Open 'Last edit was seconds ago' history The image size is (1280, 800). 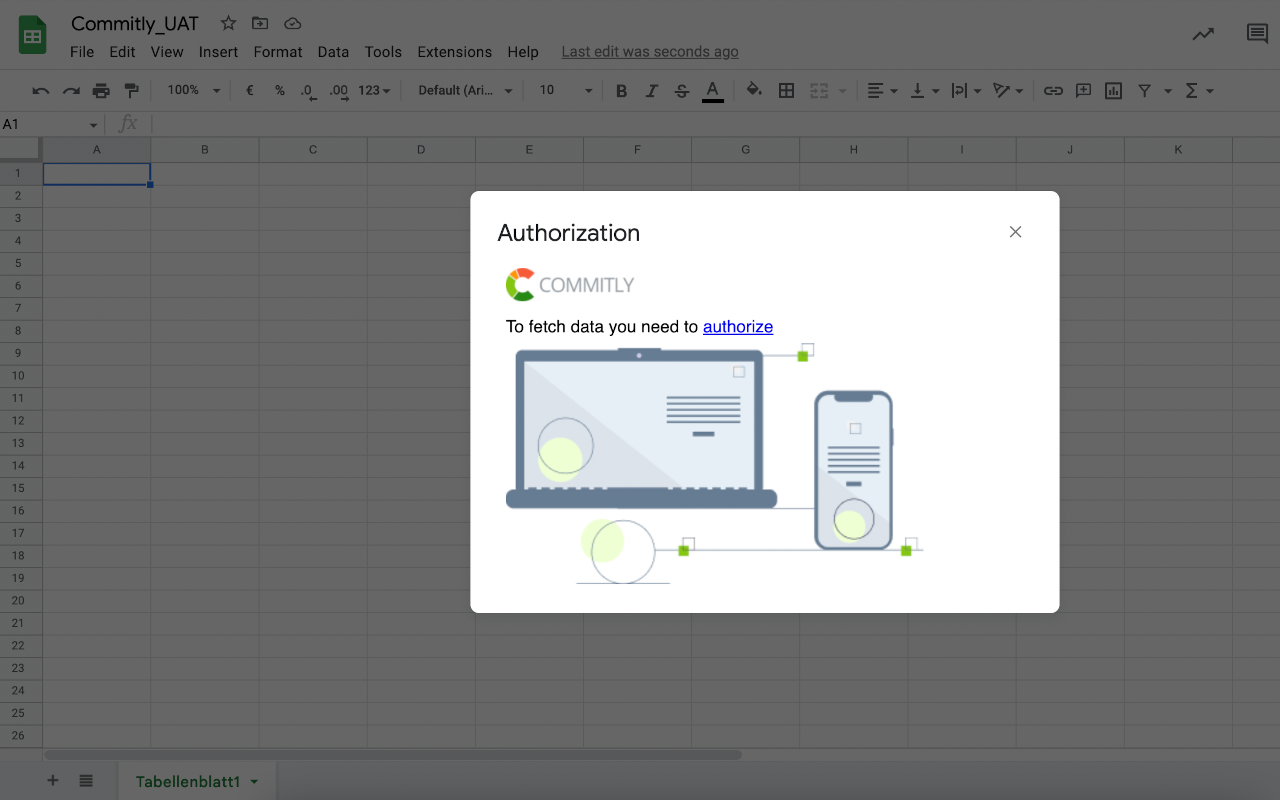coord(650,52)
